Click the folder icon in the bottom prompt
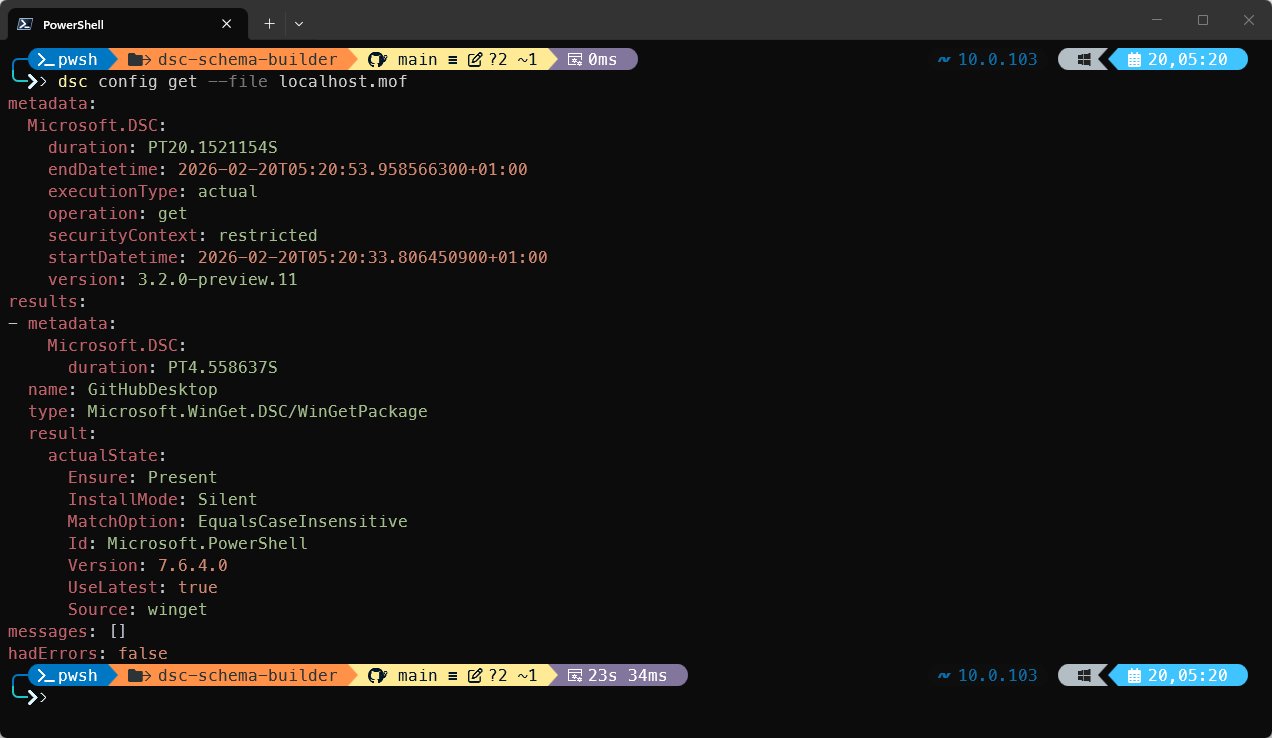Viewport: 1272px width, 738px height. tap(135, 675)
